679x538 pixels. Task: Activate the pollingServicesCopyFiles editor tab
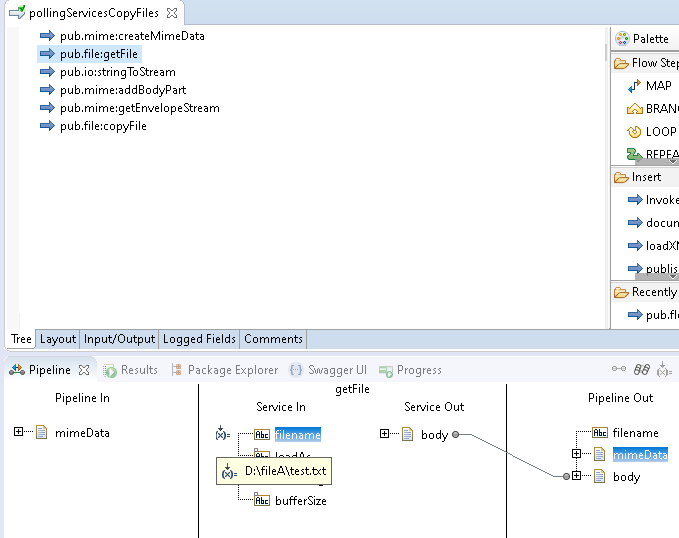(x=94, y=13)
